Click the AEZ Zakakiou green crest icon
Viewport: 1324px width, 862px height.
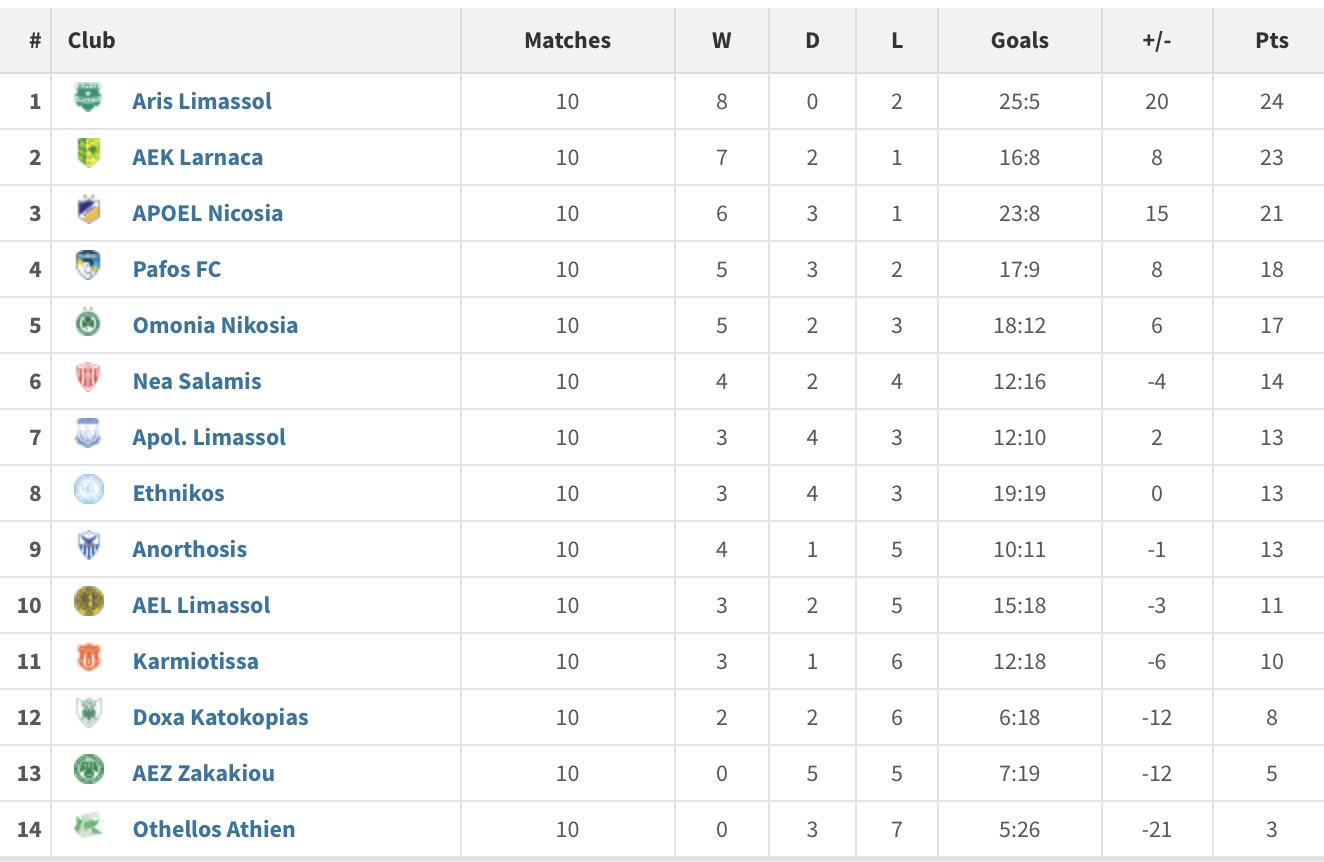[88, 770]
